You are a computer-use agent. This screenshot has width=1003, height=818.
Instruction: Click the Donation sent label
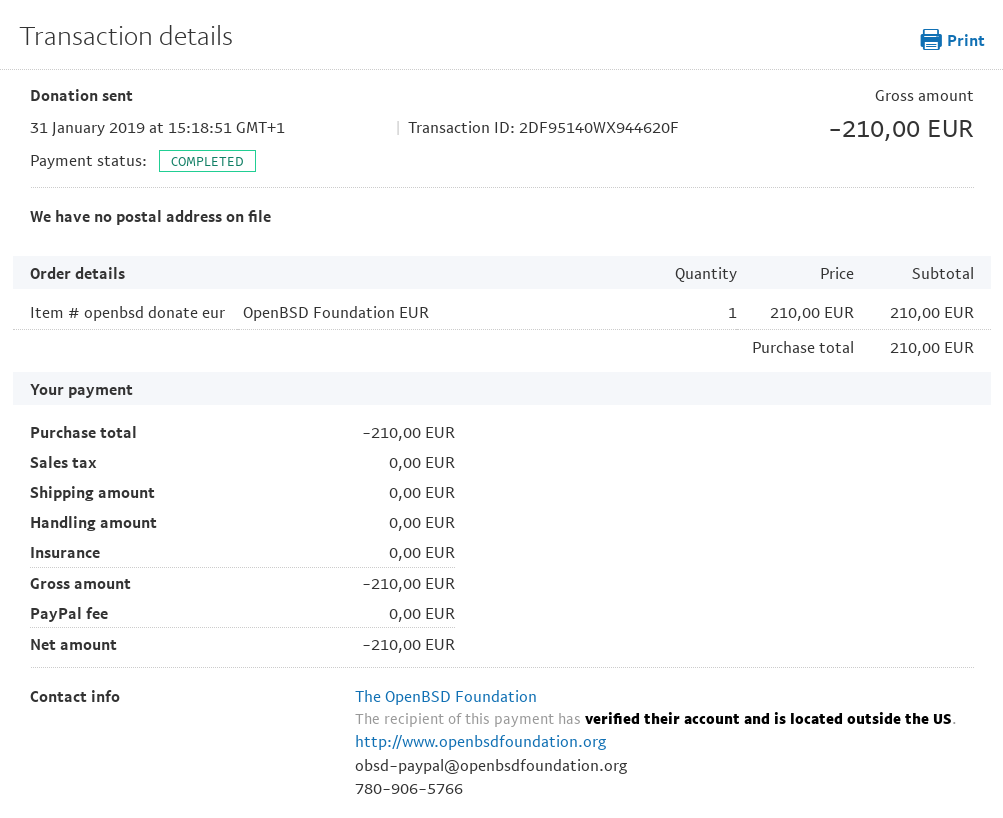coord(81,96)
